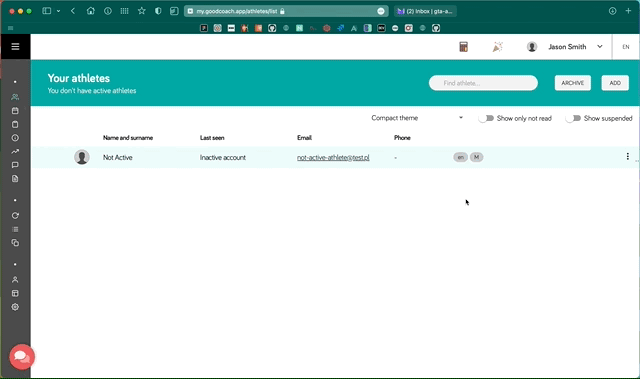Expand the Jason Smith account chevron
640x379 pixels.
click(600, 47)
